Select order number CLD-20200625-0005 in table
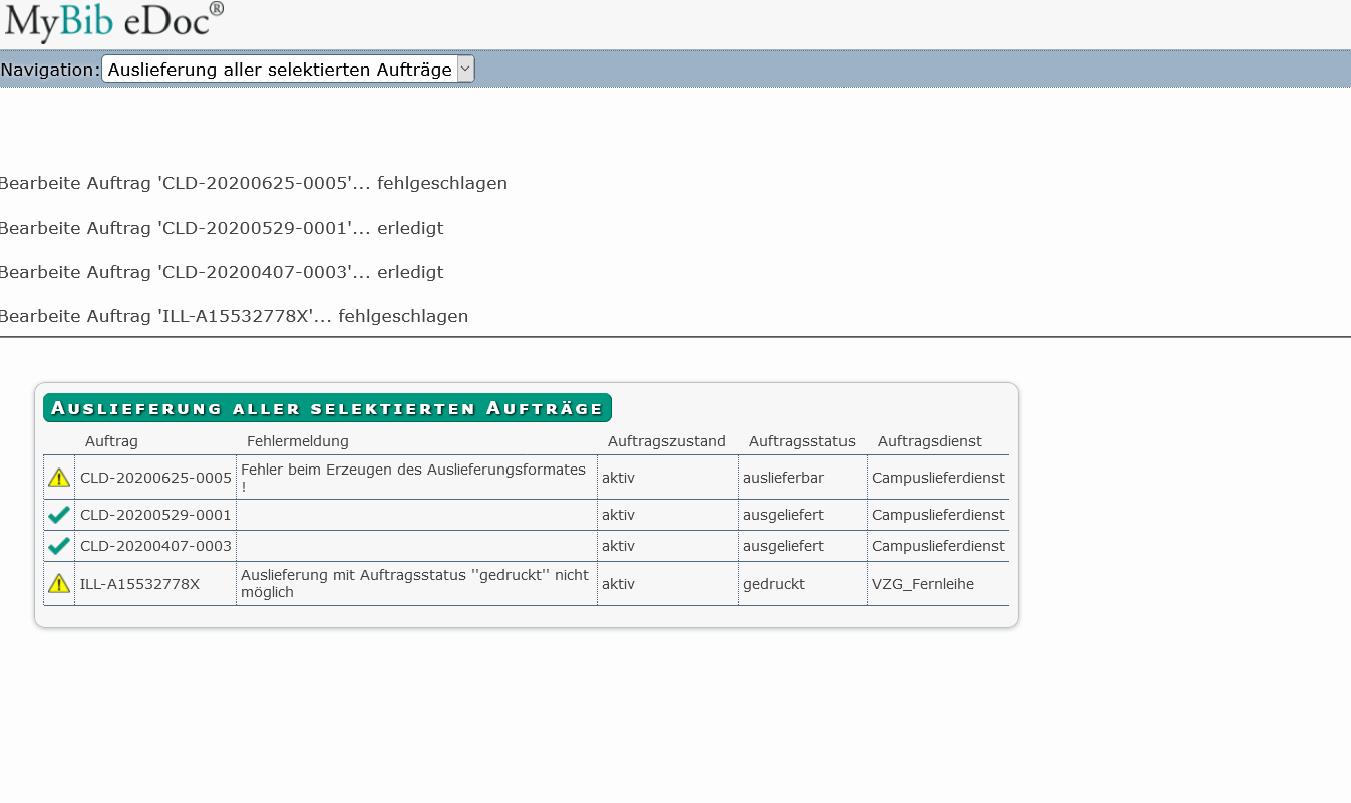1351x803 pixels. (x=156, y=478)
